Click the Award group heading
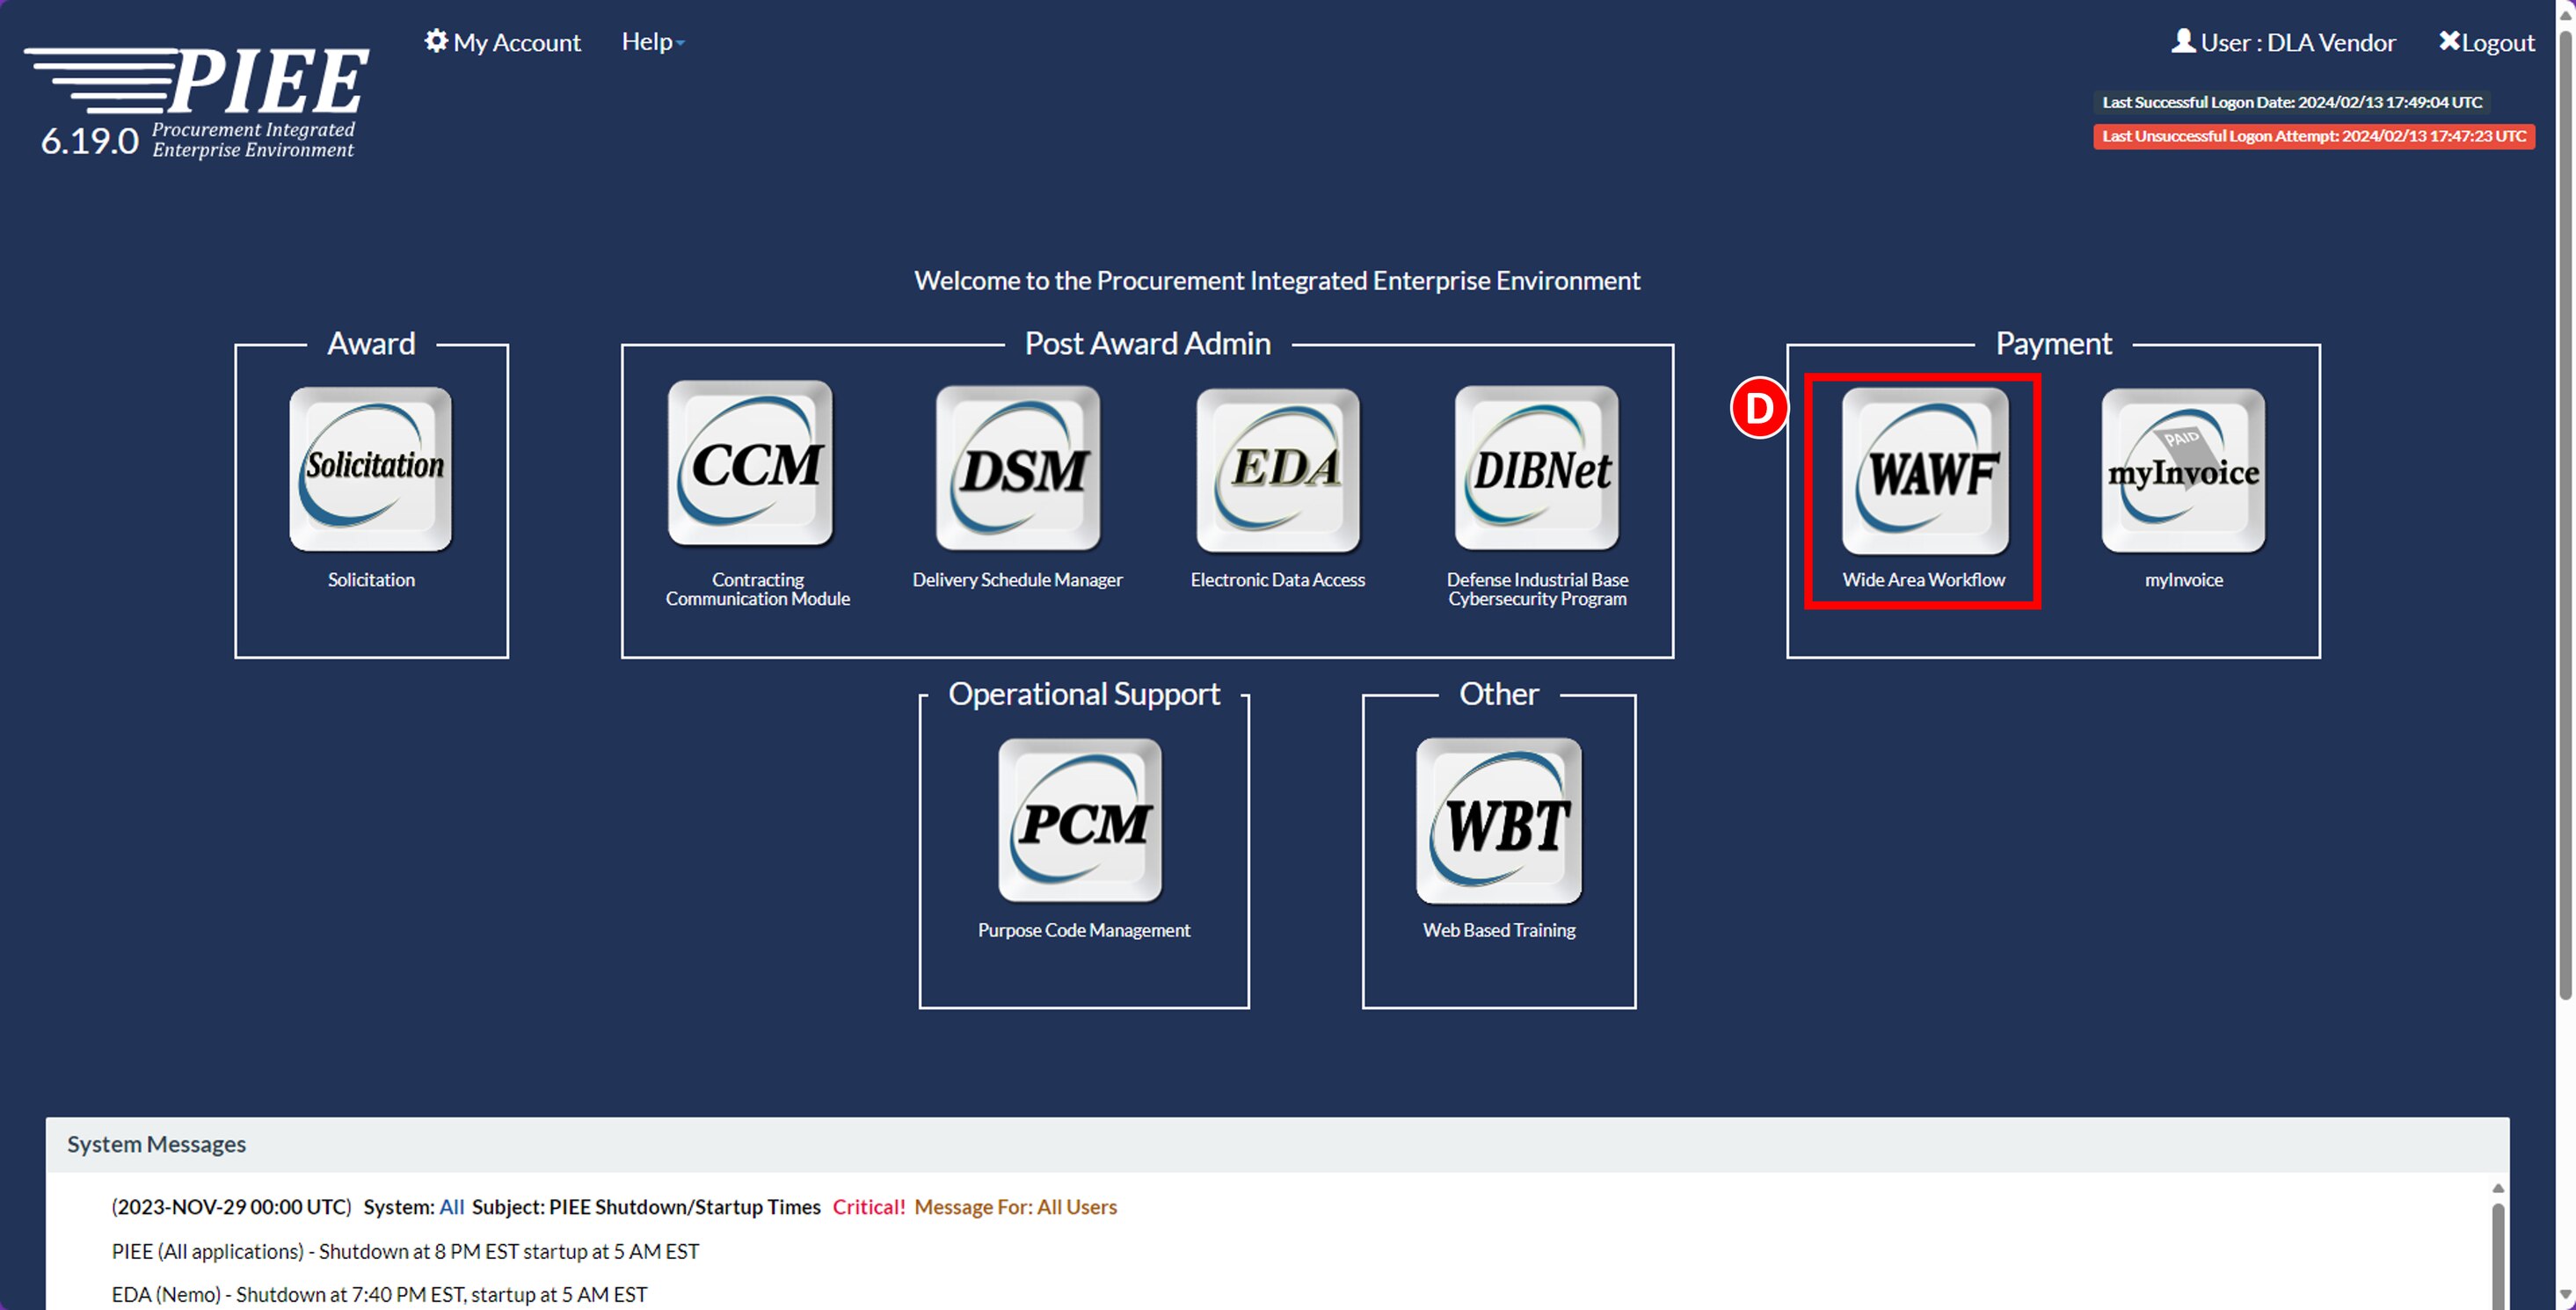The height and width of the screenshot is (1310, 2576). pos(371,344)
